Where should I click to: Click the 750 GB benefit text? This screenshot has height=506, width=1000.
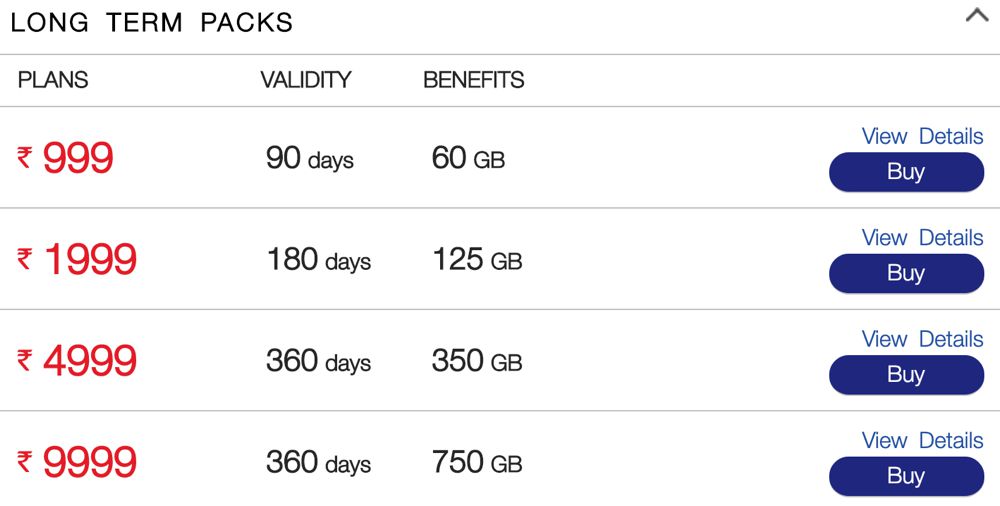[477, 463]
